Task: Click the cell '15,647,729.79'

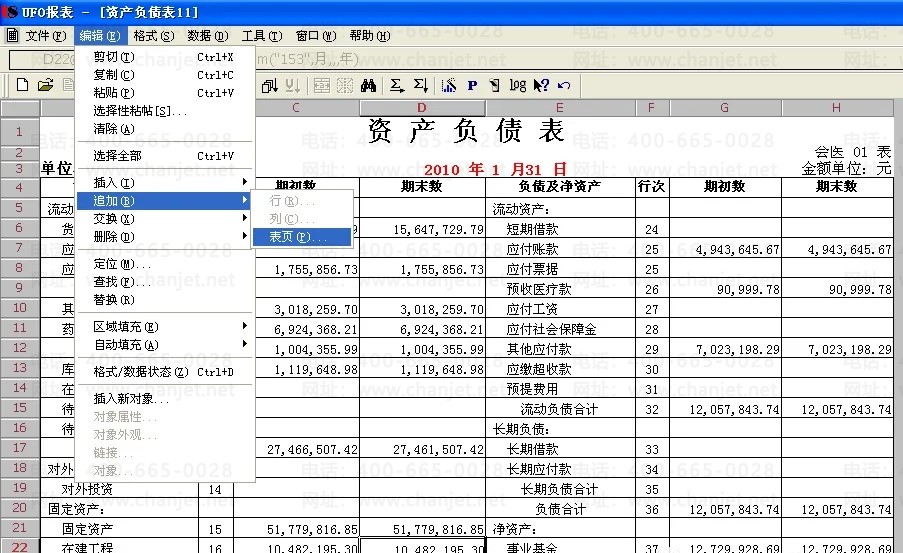Action: [x=422, y=229]
